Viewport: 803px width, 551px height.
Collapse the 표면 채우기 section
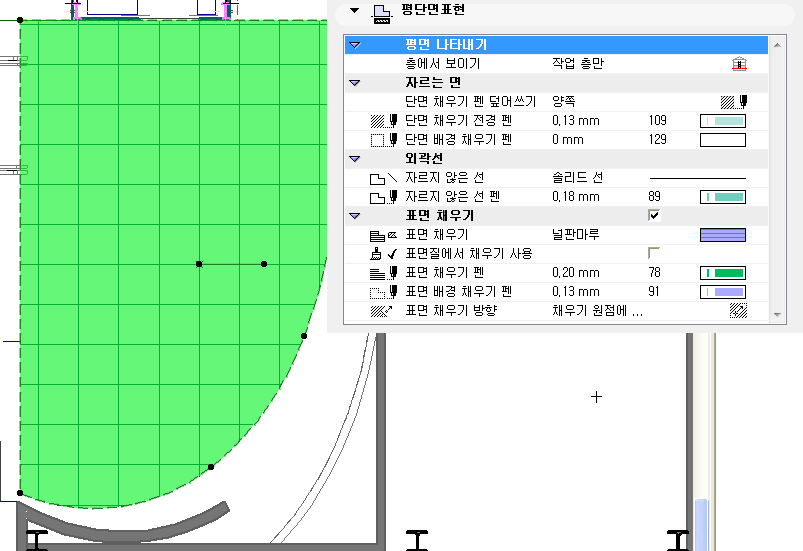(354, 216)
